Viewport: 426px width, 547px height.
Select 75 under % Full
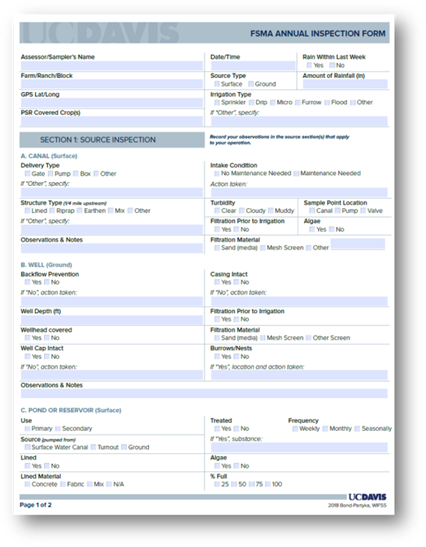tap(252, 484)
